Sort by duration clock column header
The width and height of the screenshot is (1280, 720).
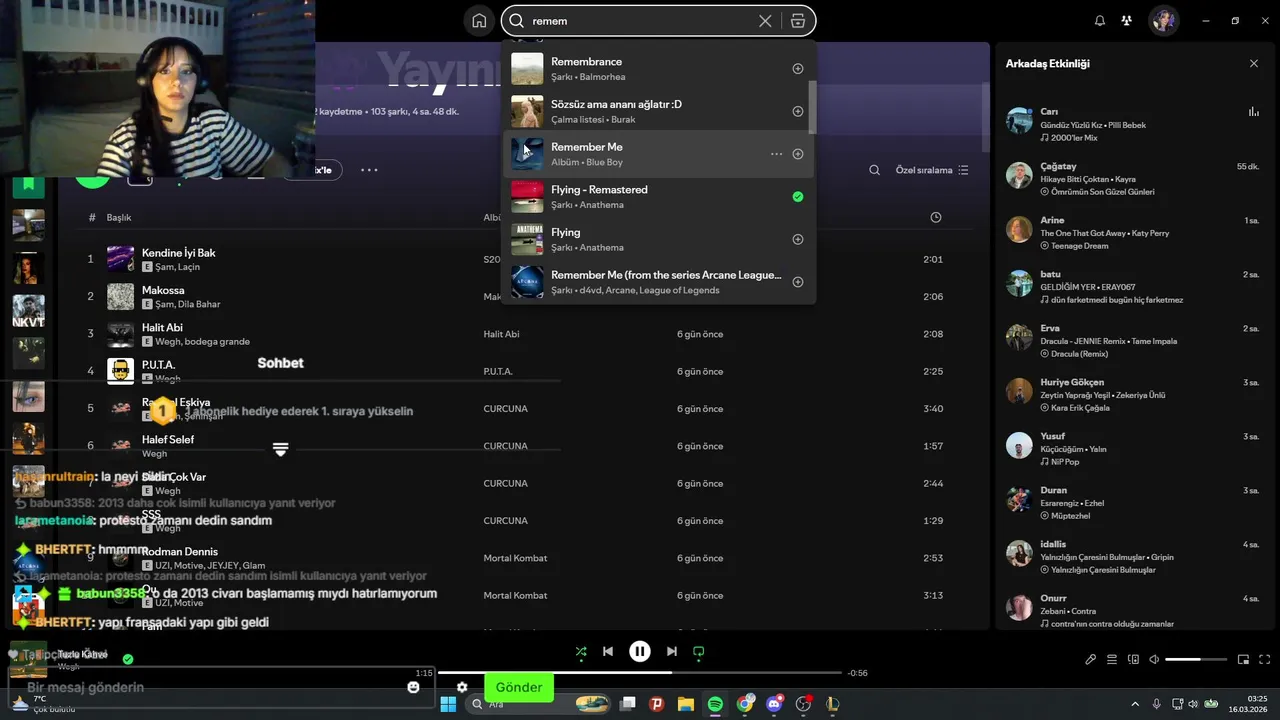935,217
